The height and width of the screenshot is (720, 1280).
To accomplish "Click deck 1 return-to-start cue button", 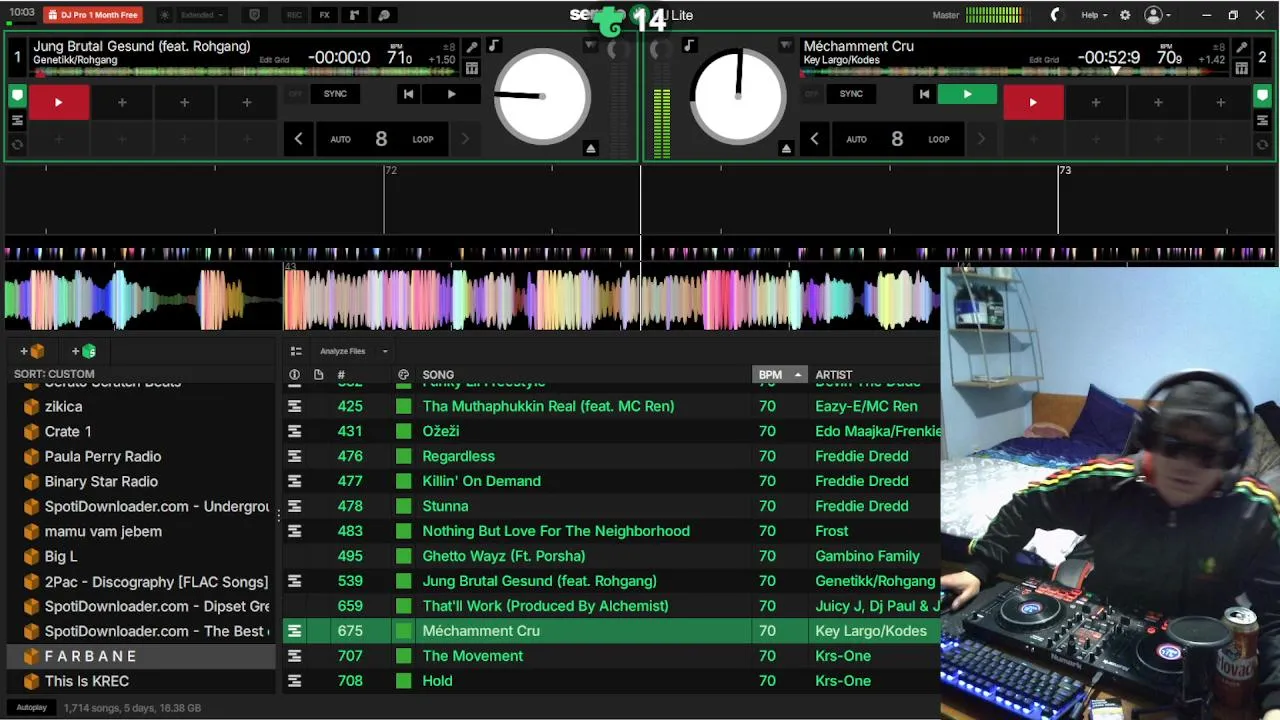I will click(408, 94).
